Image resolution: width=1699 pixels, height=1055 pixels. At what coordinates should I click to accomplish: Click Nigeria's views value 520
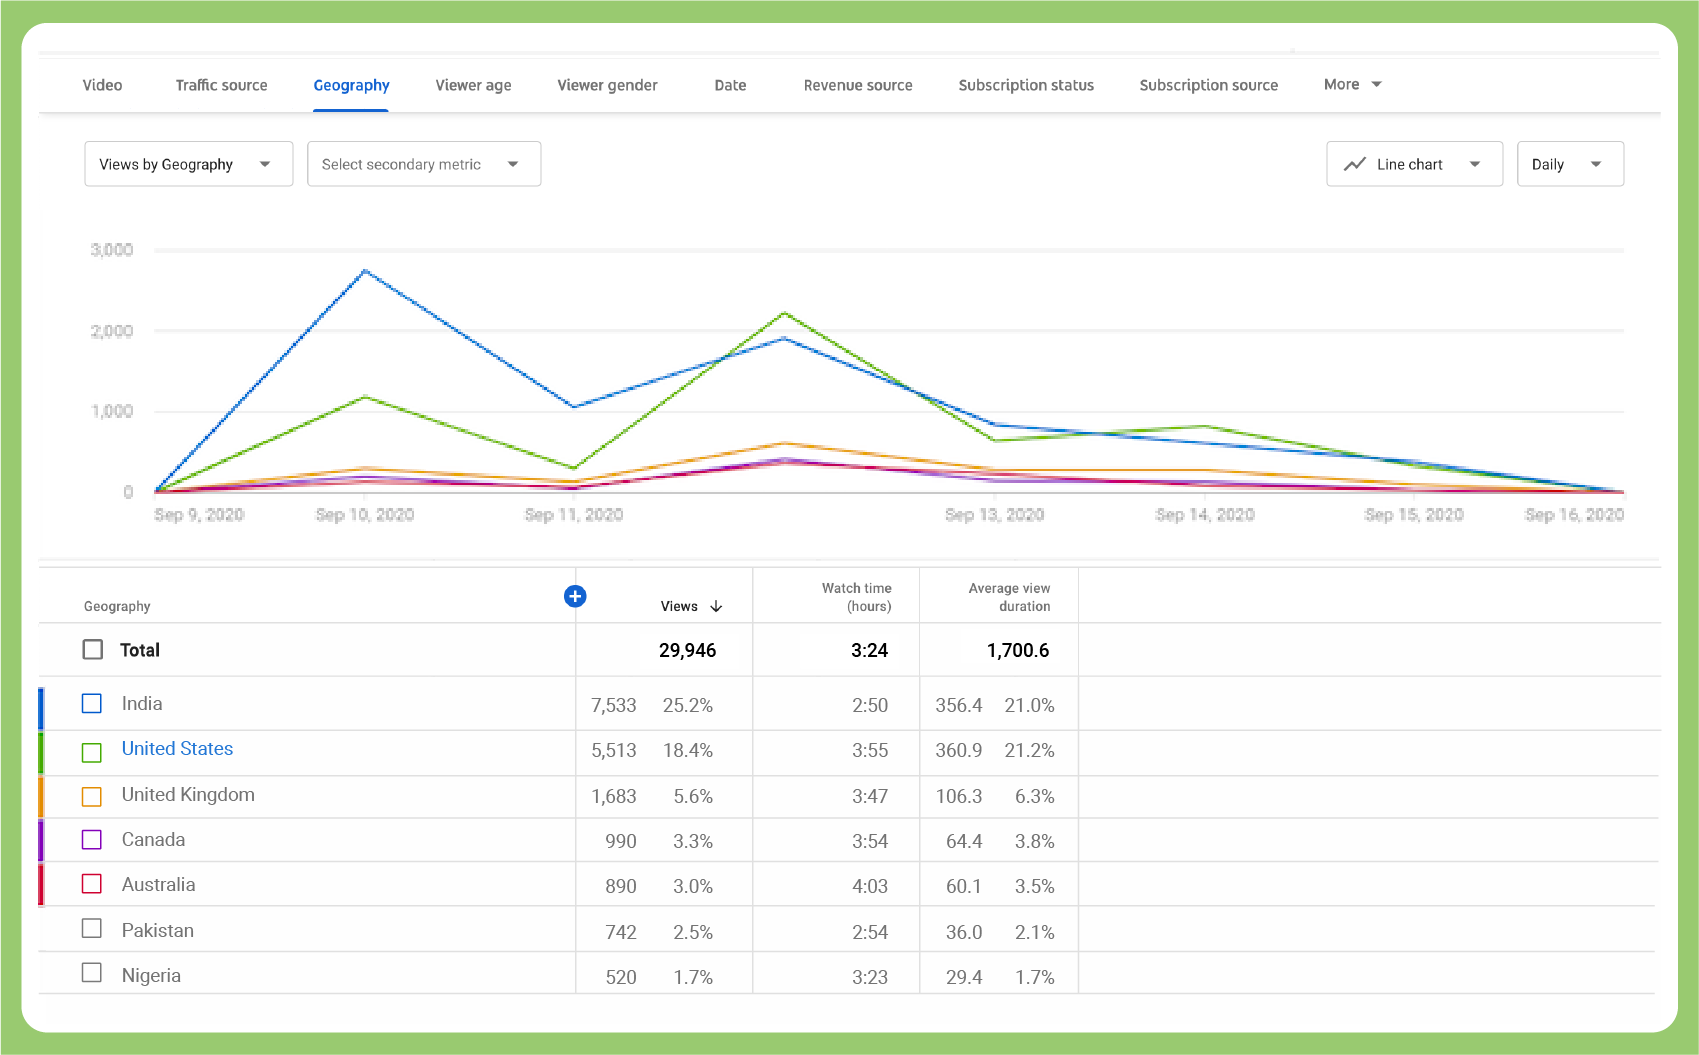click(x=621, y=977)
